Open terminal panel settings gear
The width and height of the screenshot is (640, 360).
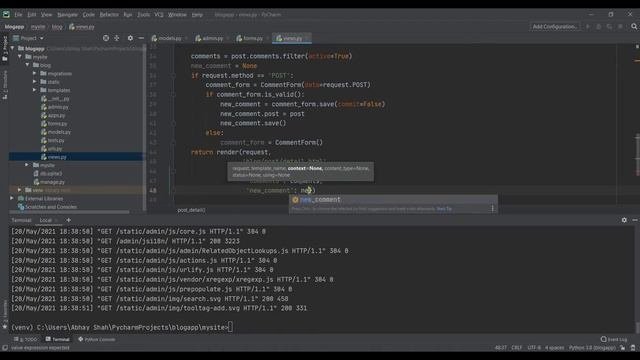624,220
